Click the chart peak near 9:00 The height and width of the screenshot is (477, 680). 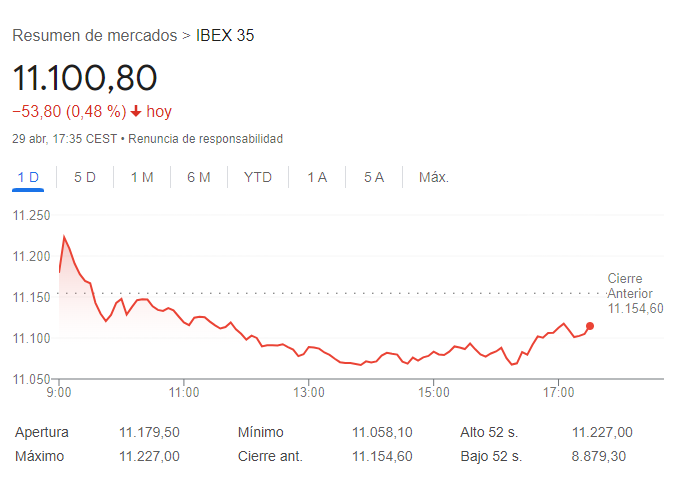pyautogui.click(x=64, y=237)
